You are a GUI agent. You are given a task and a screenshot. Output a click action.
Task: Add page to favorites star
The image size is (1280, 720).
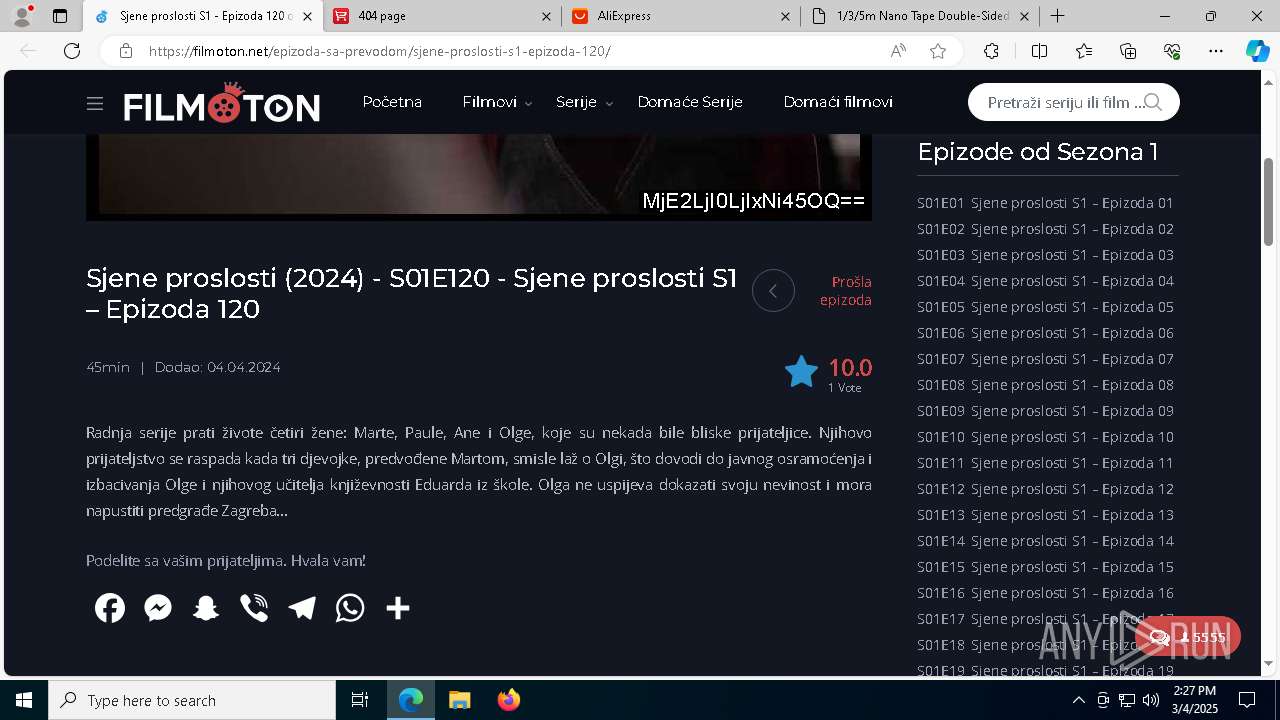click(938, 51)
